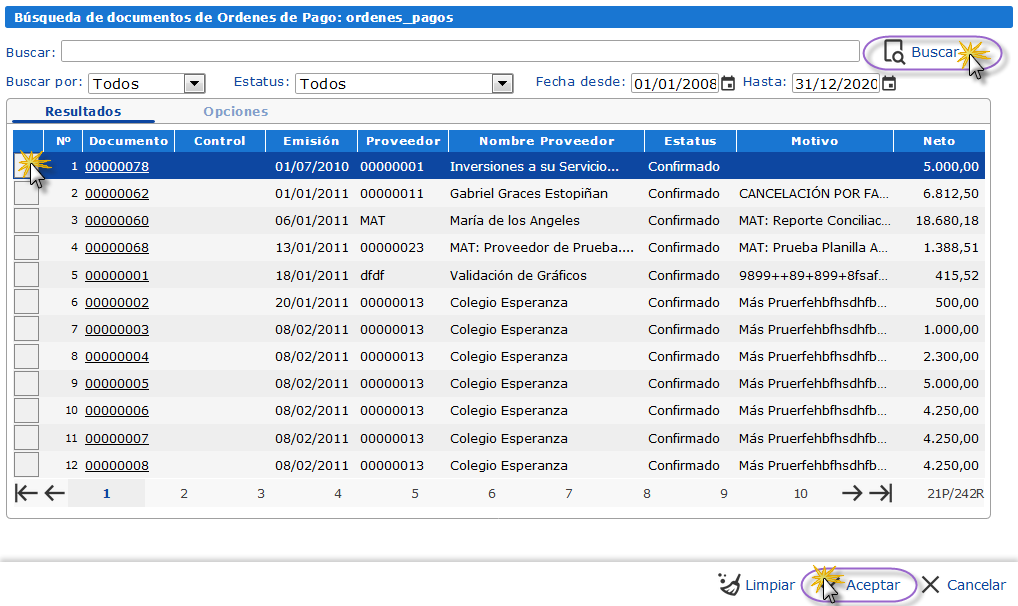Click the X icon next to Cancelar
This screenshot has width=1018, height=606.
click(930, 584)
